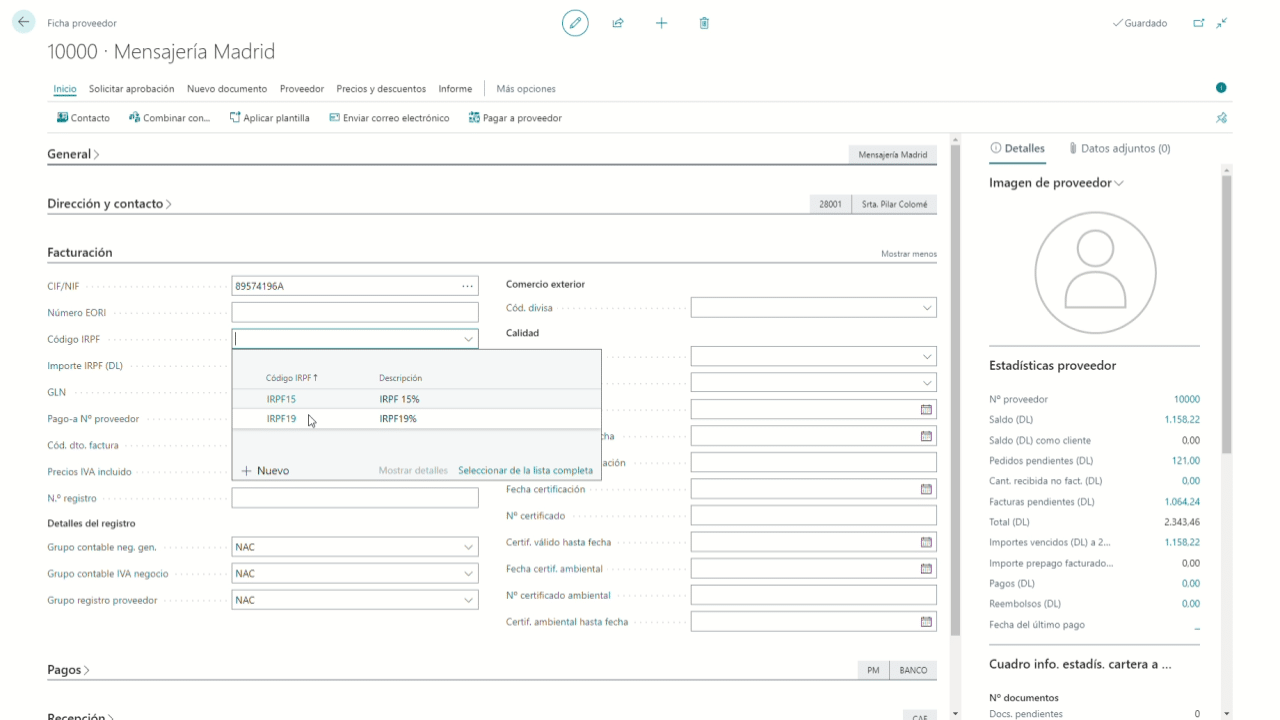This screenshot has height=720, width=1280.
Task: Show Más opciones in the action bar
Action: [x=526, y=89]
